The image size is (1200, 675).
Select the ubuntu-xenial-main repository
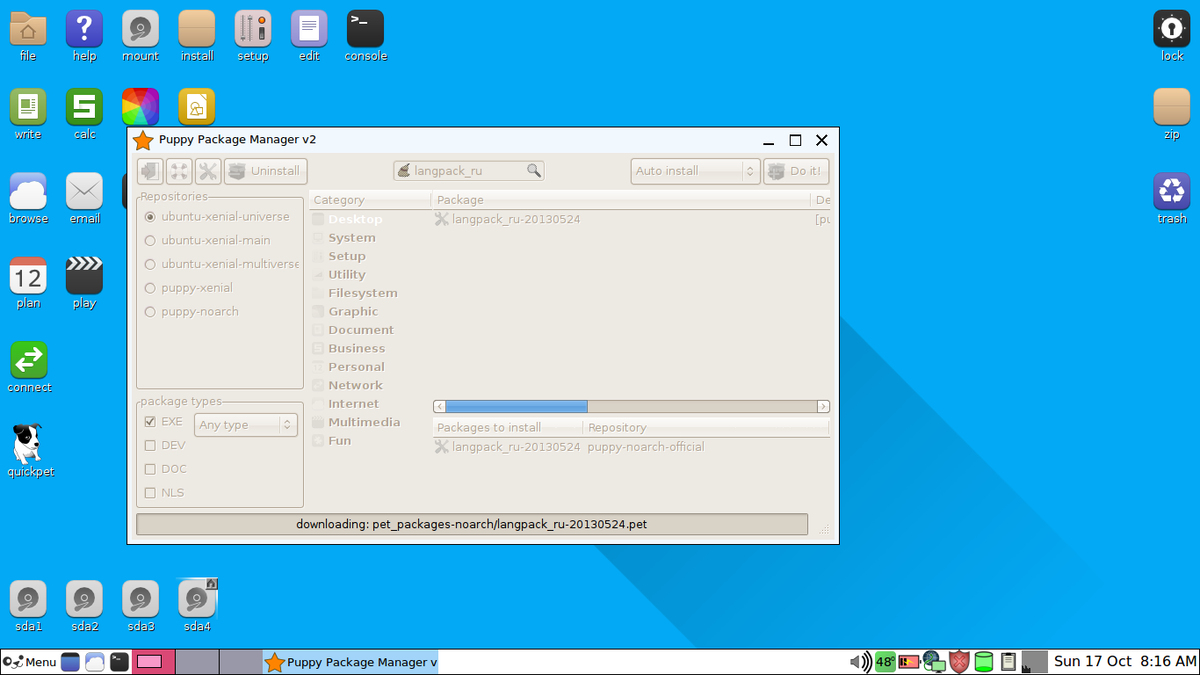coord(208,241)
